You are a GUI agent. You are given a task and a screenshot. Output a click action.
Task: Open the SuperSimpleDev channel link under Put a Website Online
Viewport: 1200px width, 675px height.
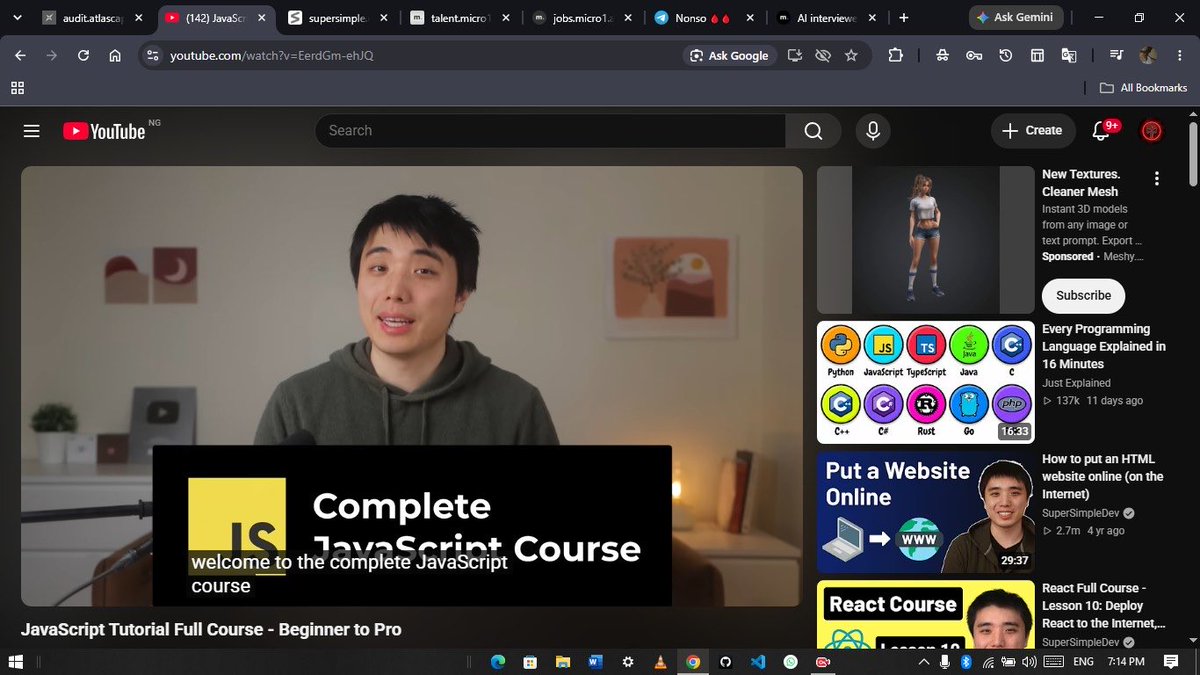click(x=1080, y=513)
